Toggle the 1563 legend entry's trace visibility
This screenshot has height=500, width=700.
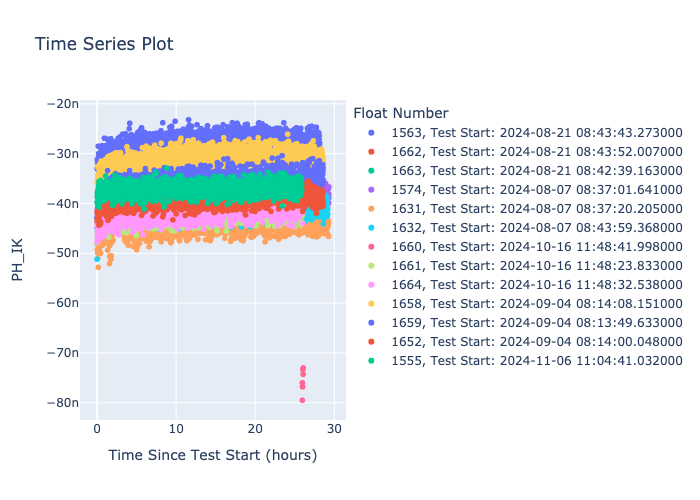click(x=525, y=133)
